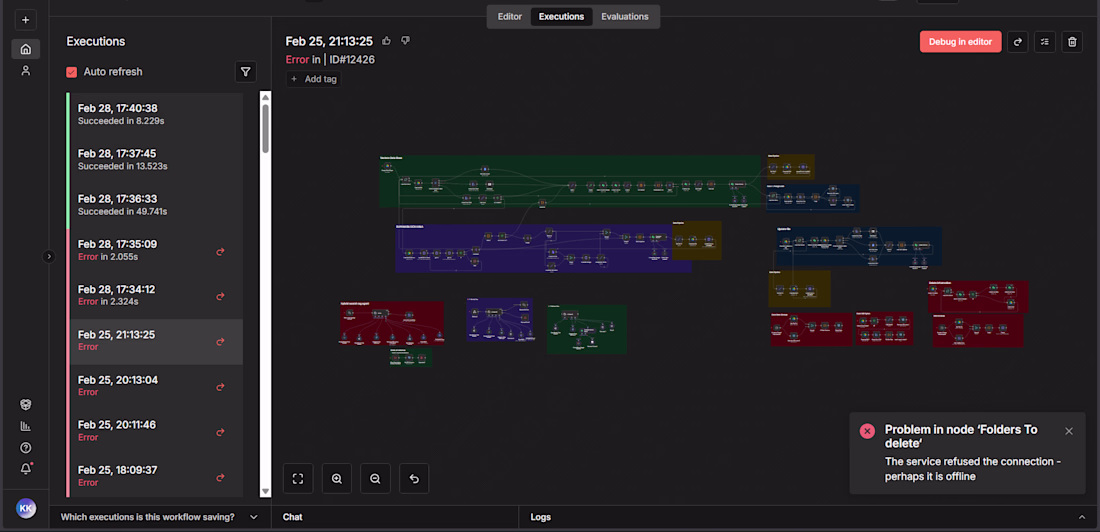Open the KK user avatar menu
This screenshot has width=1100, height=532.
[26, 509]
